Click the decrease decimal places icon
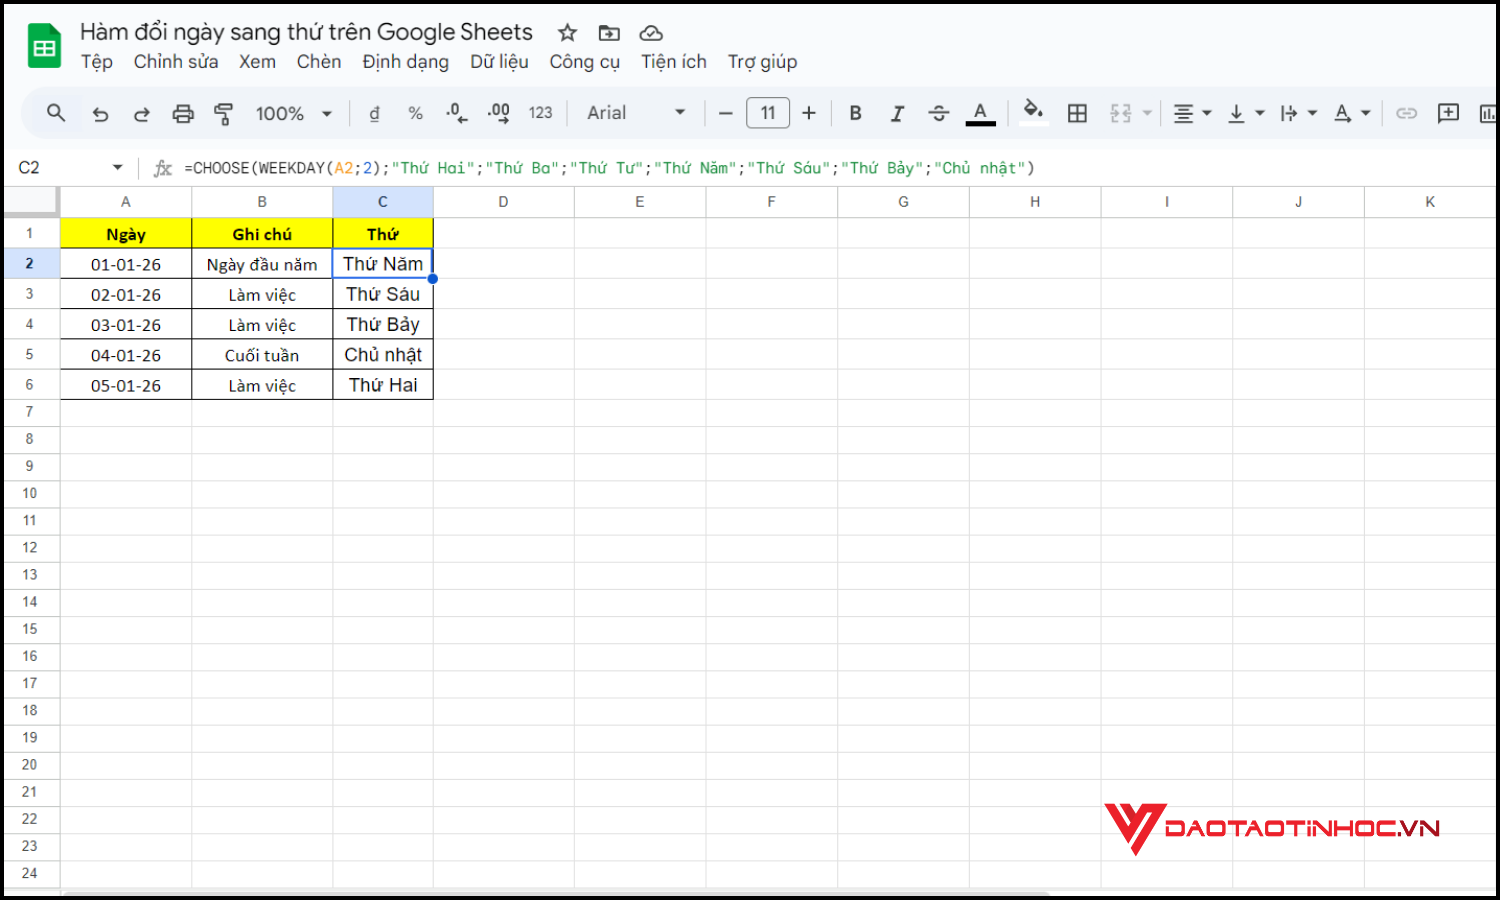 (x=456, y=113)
